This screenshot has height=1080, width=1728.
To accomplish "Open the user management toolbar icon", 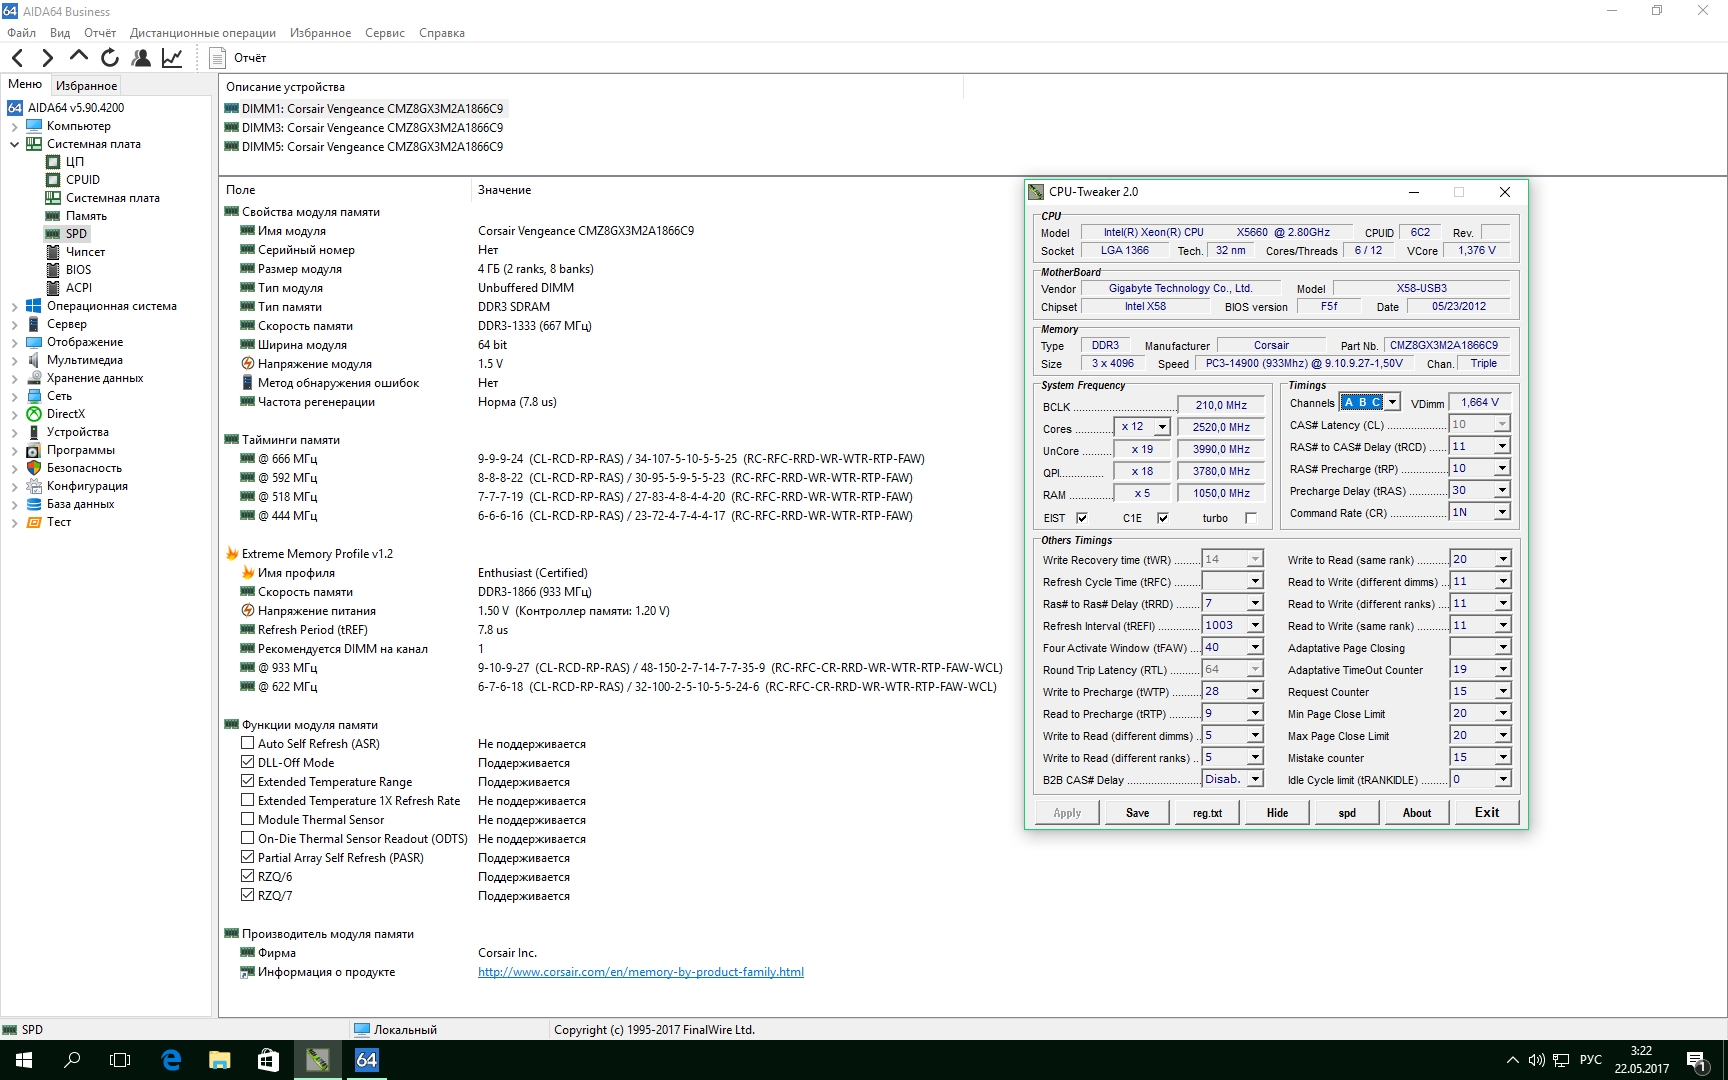I will [141, 58].
